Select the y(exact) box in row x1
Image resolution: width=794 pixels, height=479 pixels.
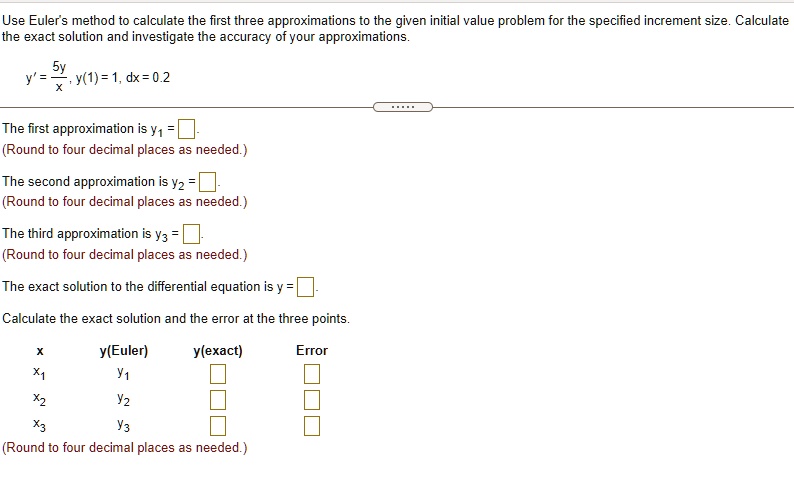218,374
